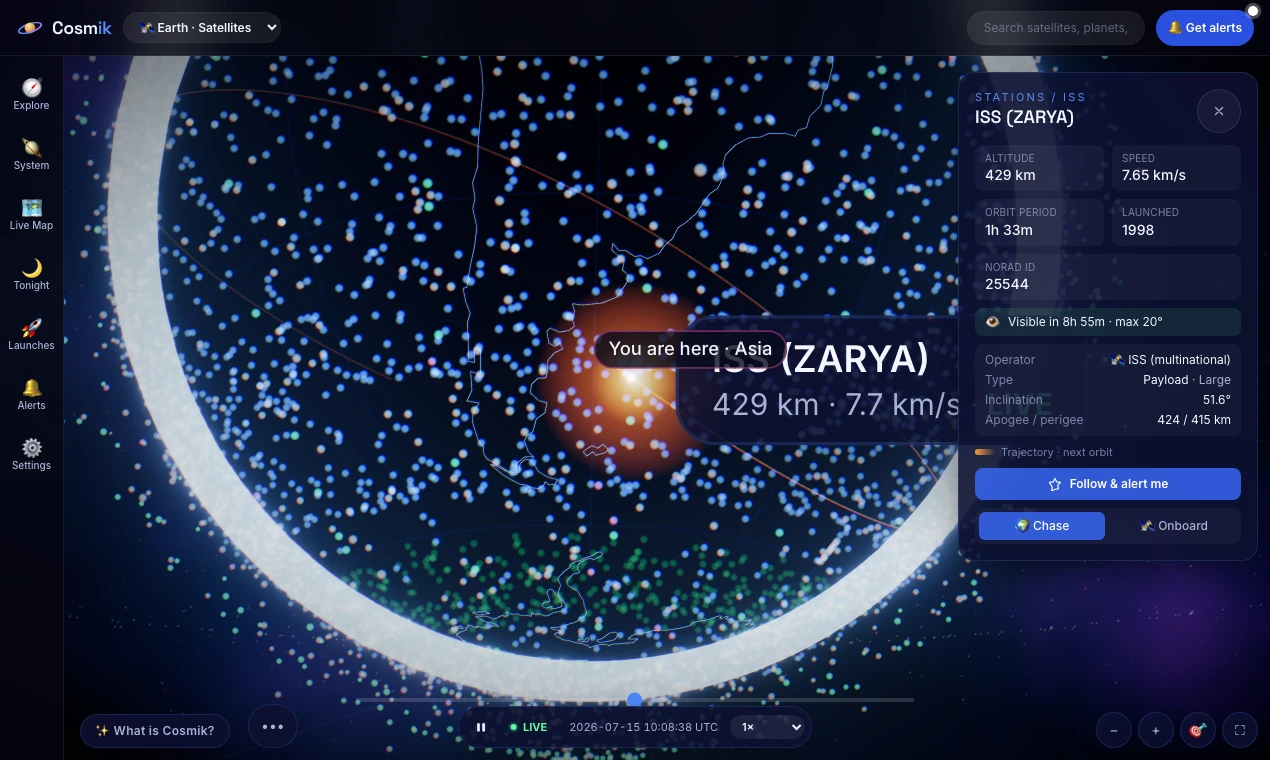This screenshot has height=760, width=1270.
Task: Click the STATIONS / ISS breadcrumb
Action: [1030, 97]
